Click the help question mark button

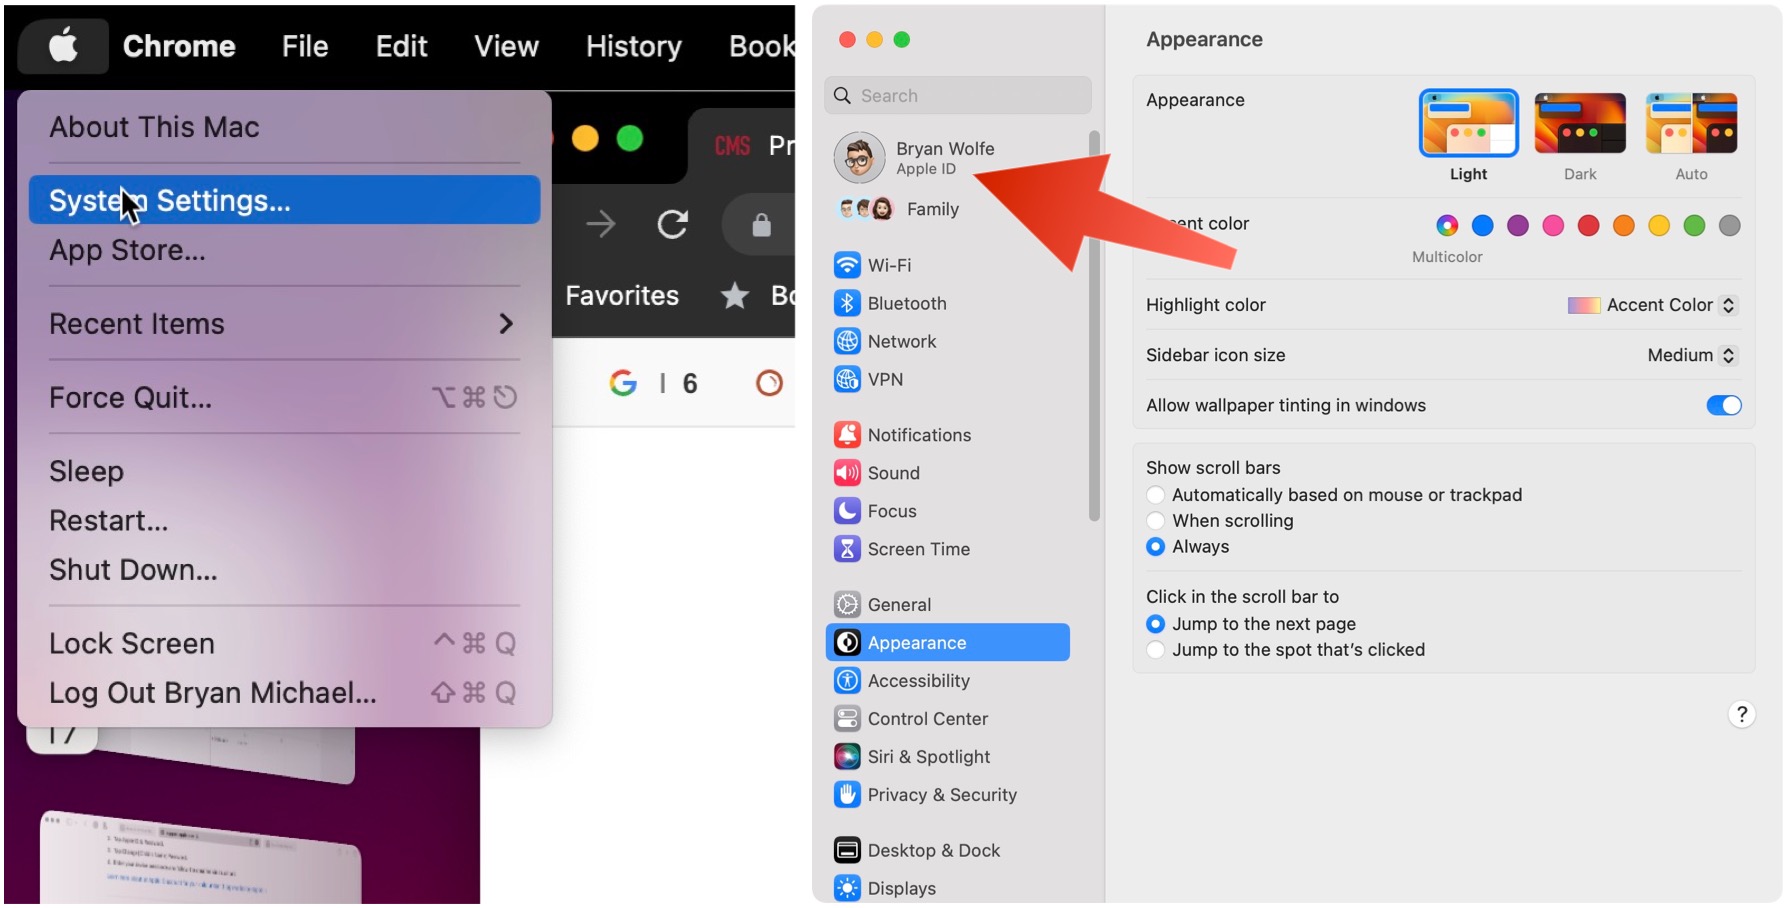pos(1741,714)
